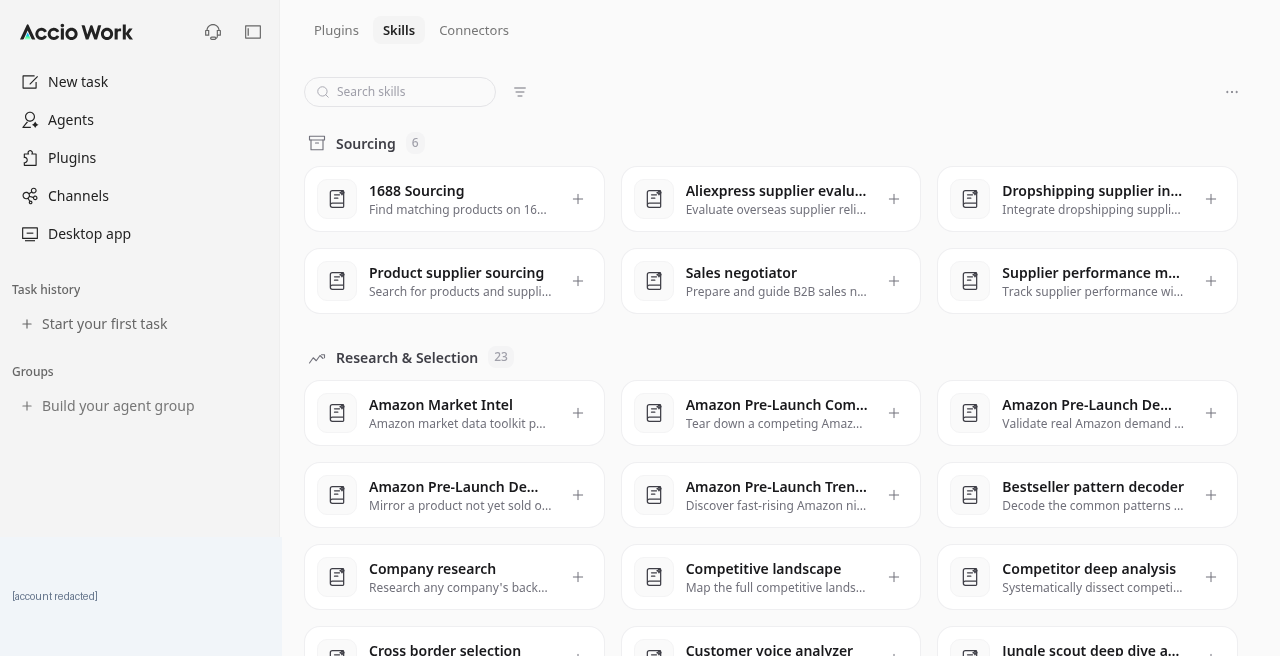Add the Company research skill
Image resolution: width=1280 pixels, height=656 pixels.
pyautogui.click(x=578, y=577)
